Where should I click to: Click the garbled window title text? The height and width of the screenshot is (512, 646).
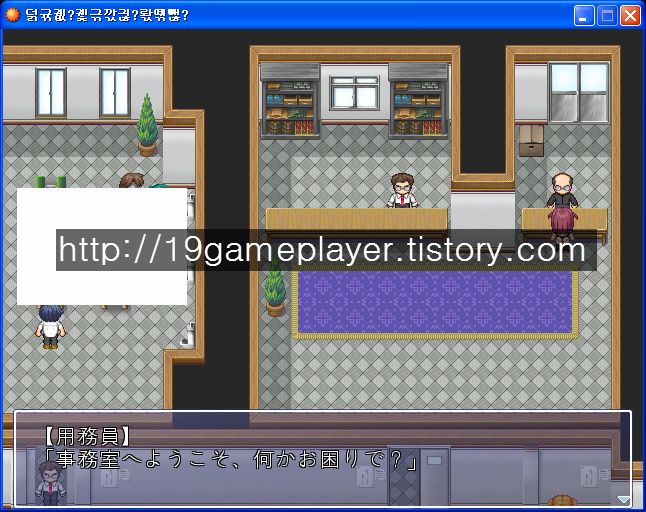coord(107,15)
